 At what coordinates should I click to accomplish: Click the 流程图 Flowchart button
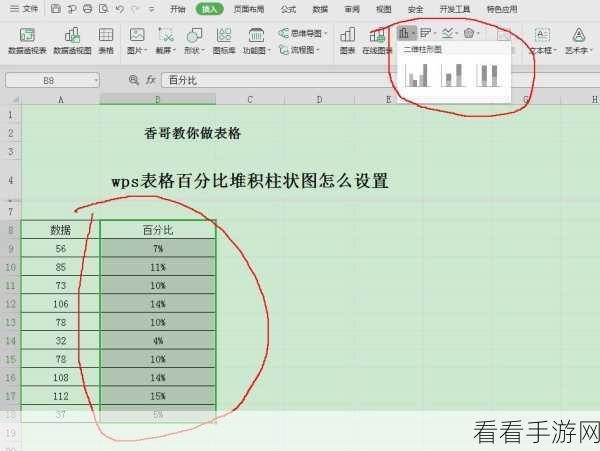[298, 50]
